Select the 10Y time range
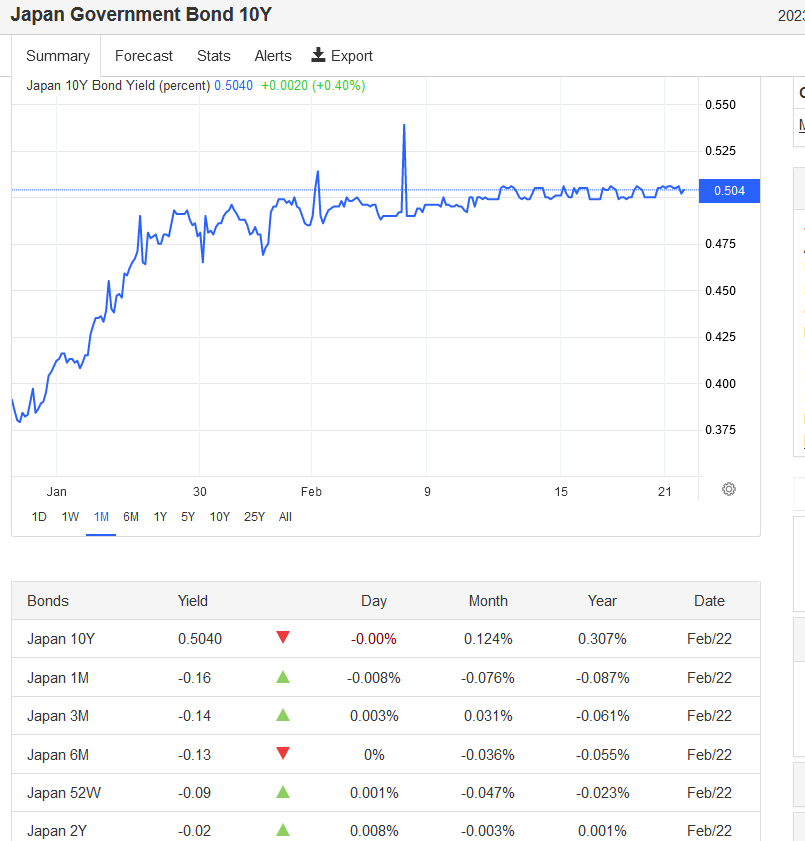This screenshot has height=841, width=805. tap(219, 517)
